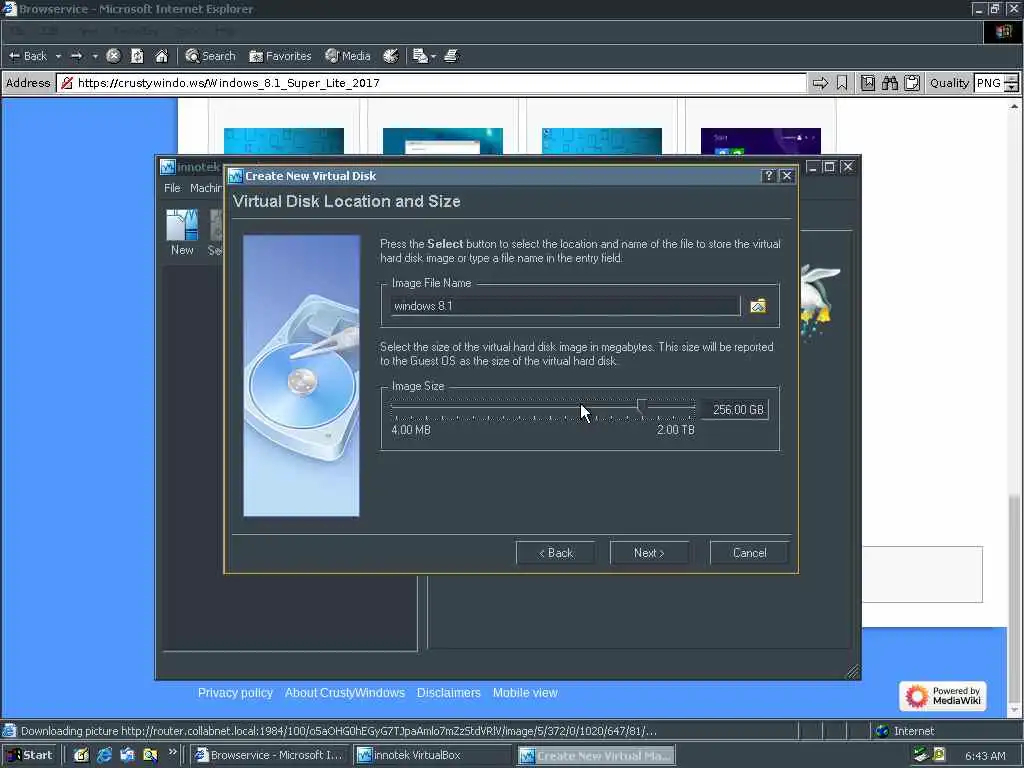The height and width of the screenshot is (768, 1024).
Task: Click the Go arrow next to address bar
Action: [x=820, y=83]
